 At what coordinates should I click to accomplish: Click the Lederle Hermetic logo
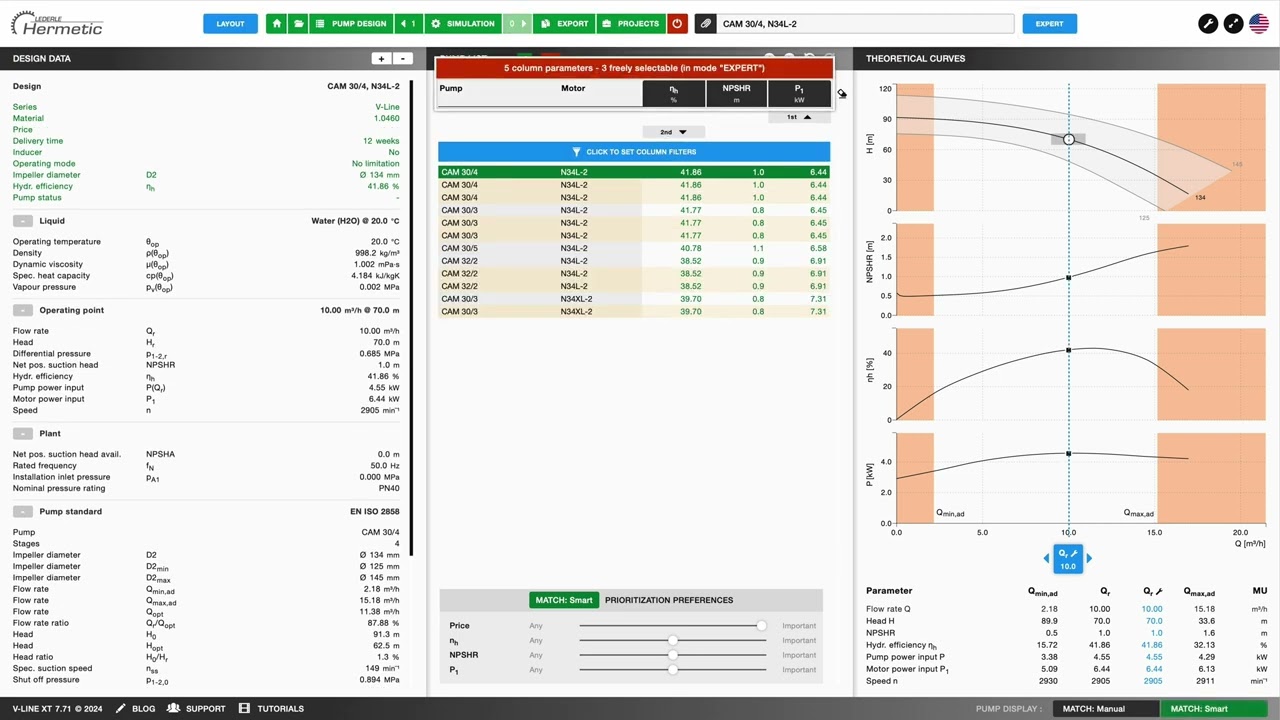[56, 24]
